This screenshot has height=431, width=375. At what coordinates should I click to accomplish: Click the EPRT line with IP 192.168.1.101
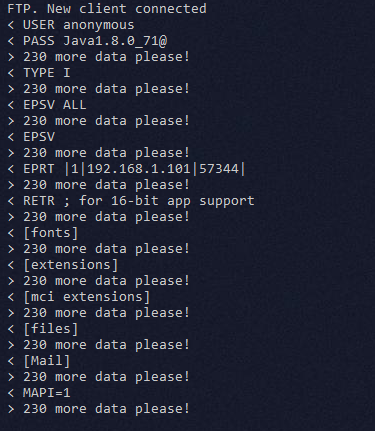126,169
